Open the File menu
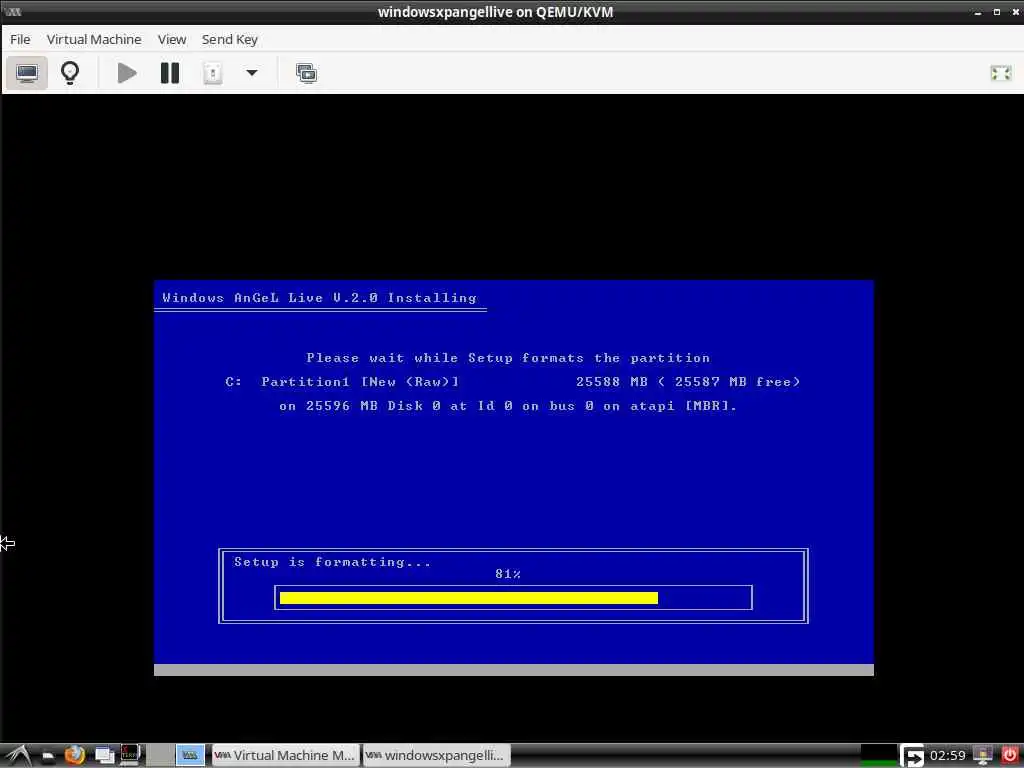Viewport: 1024px width, 768px height. [x=20, y=39]
